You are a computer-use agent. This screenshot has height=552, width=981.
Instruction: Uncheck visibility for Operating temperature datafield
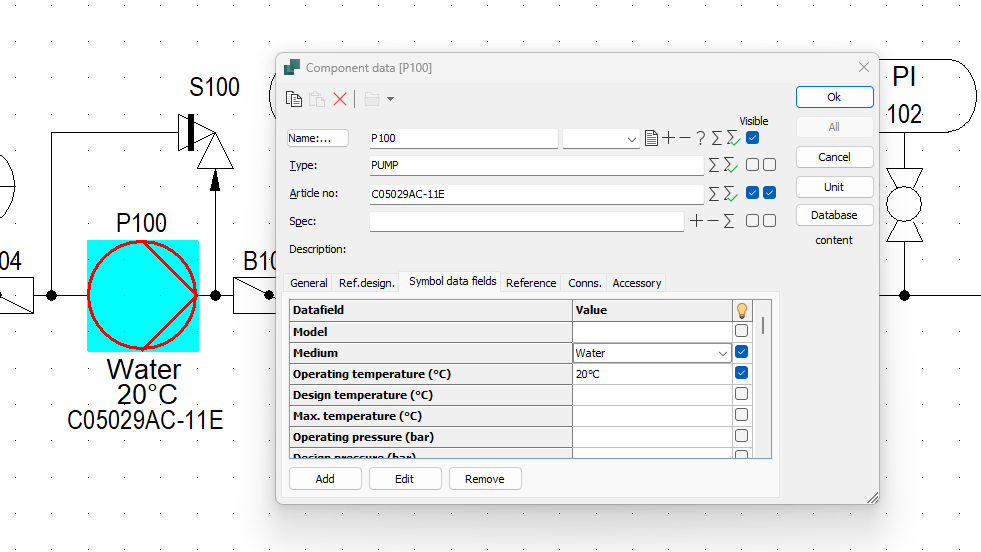[x=741, y=373]
